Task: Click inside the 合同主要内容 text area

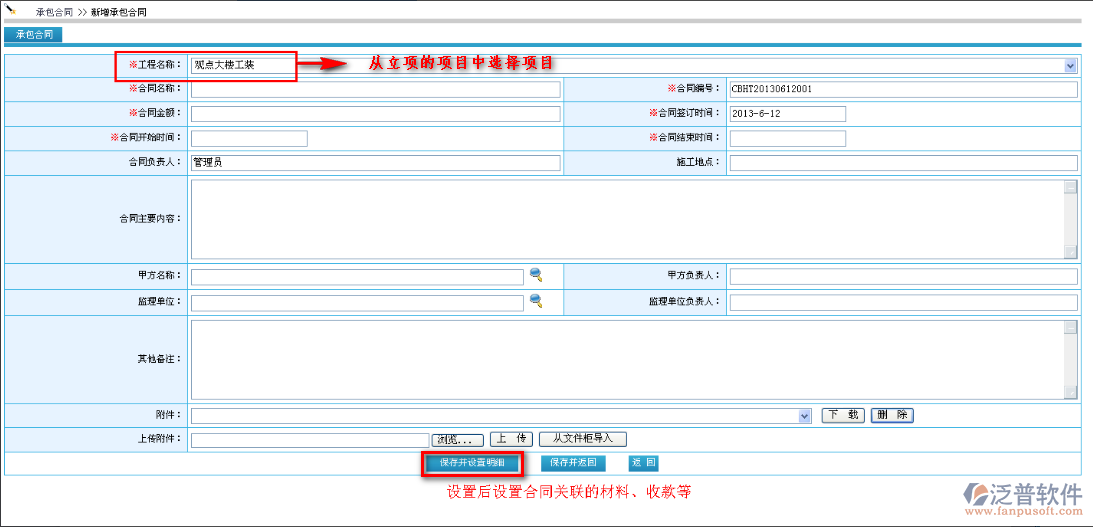Action: (x=625, y=219)
